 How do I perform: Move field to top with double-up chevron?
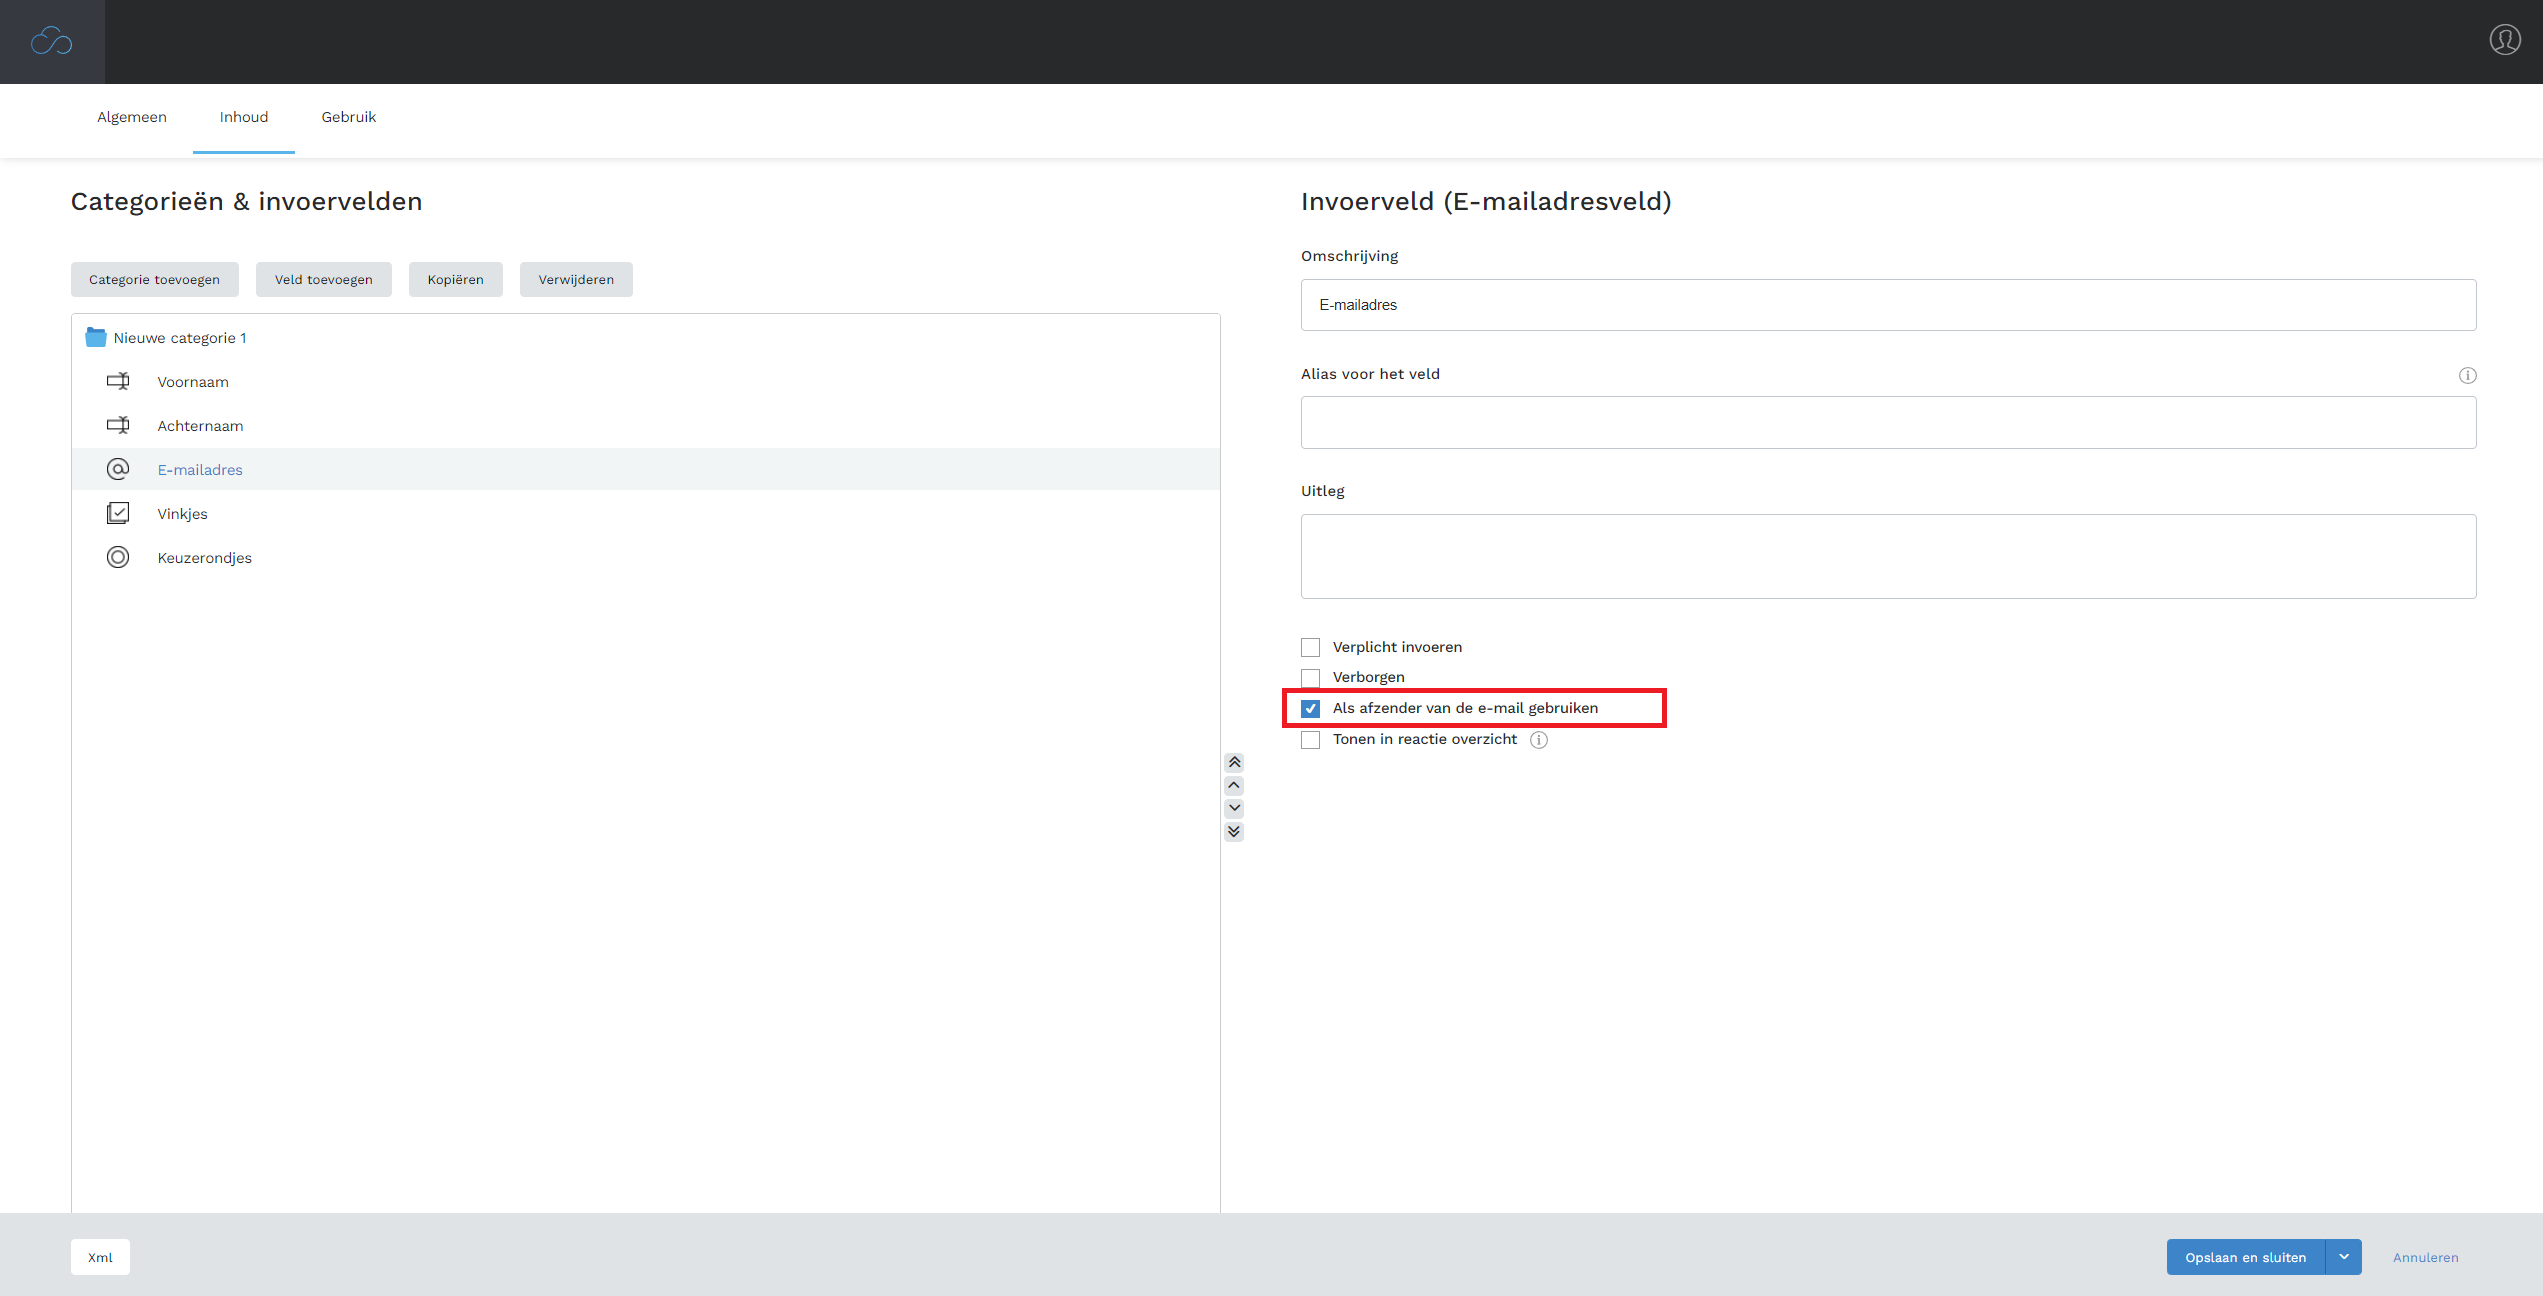click(1234, 762)
